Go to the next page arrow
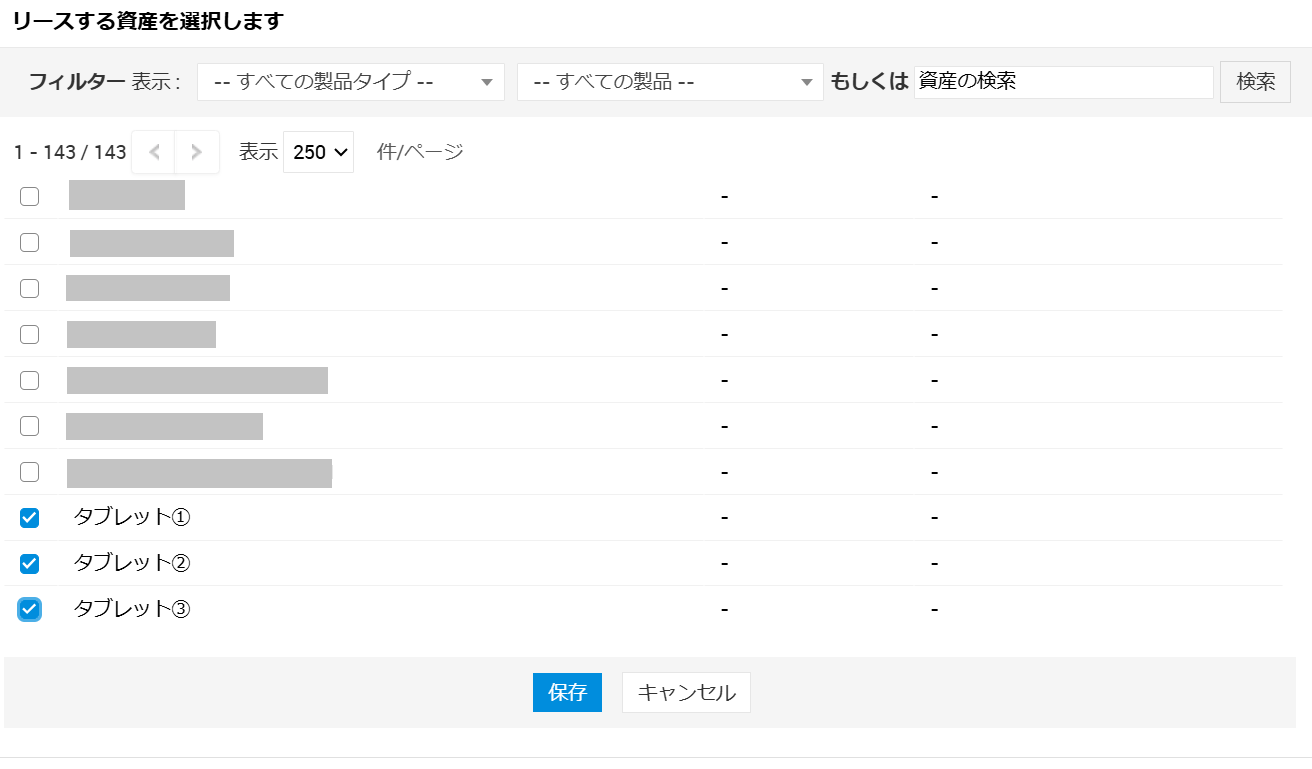This screenshot has width=1312, height=769. point(197,152)
